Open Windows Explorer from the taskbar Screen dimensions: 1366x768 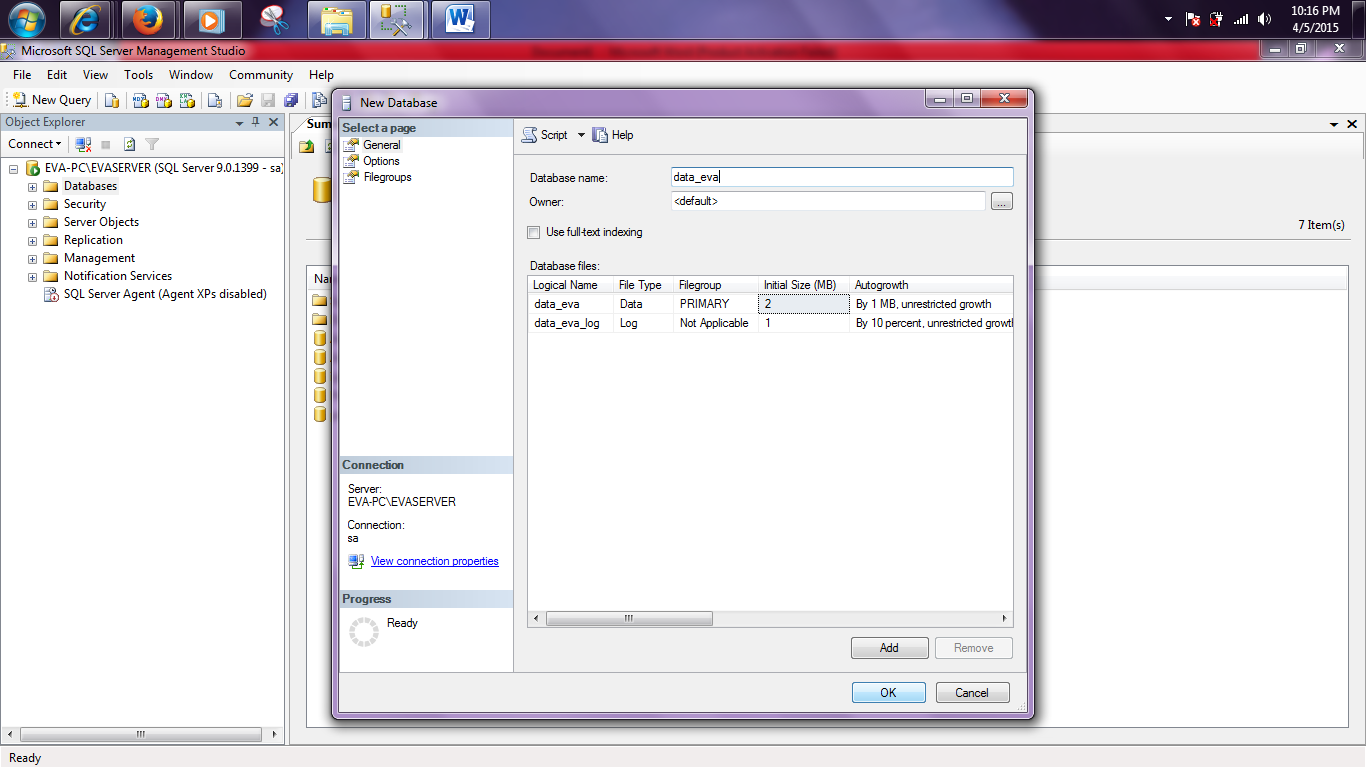[336, 19]
